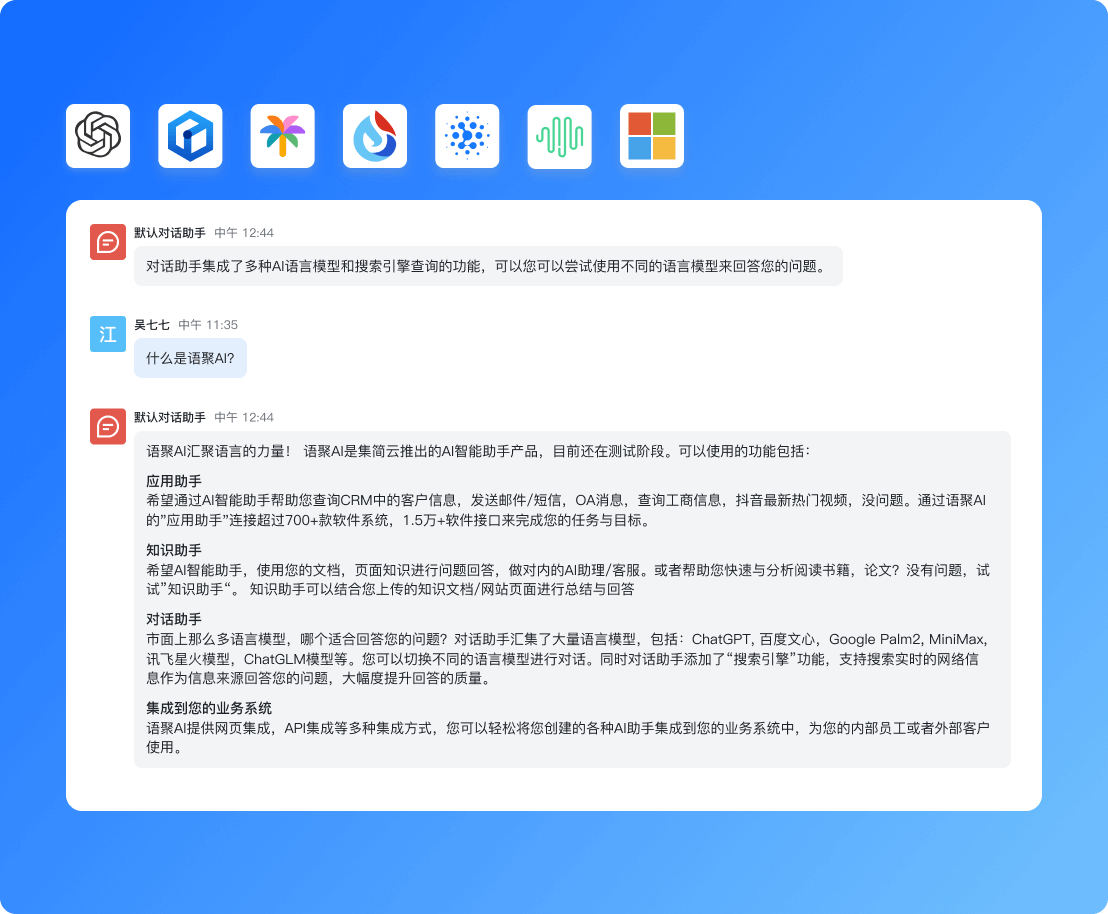Click the 知识助手 heading in the answer

coord(174,550)
